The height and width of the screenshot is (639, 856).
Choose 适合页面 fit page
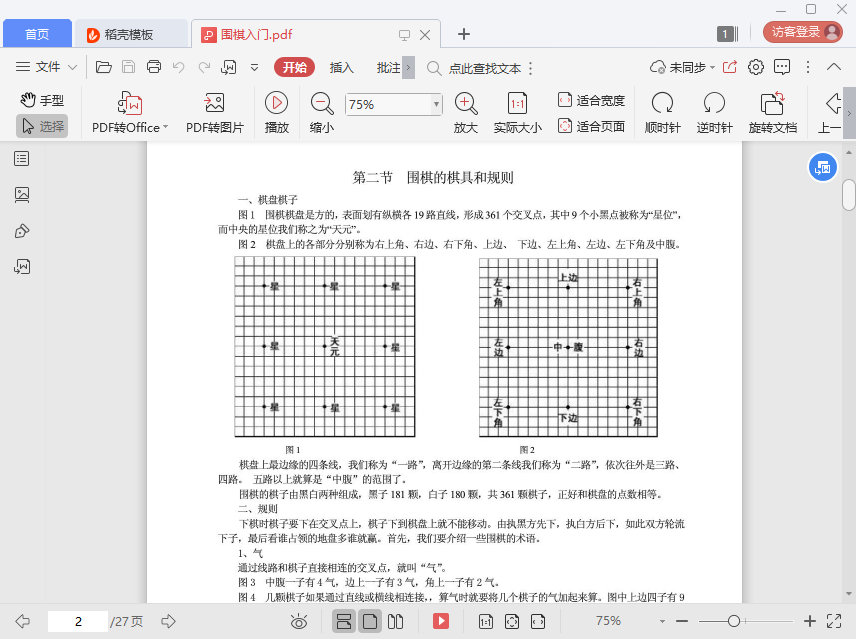pos(591,127)
